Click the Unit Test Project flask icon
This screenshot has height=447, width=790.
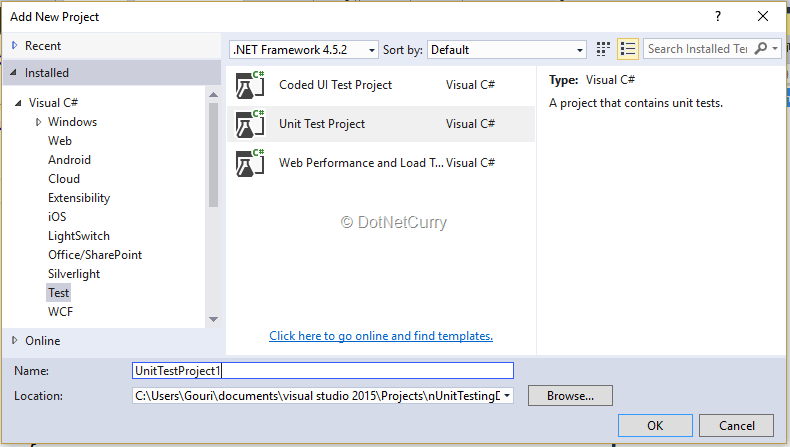(x=250, y=124)
